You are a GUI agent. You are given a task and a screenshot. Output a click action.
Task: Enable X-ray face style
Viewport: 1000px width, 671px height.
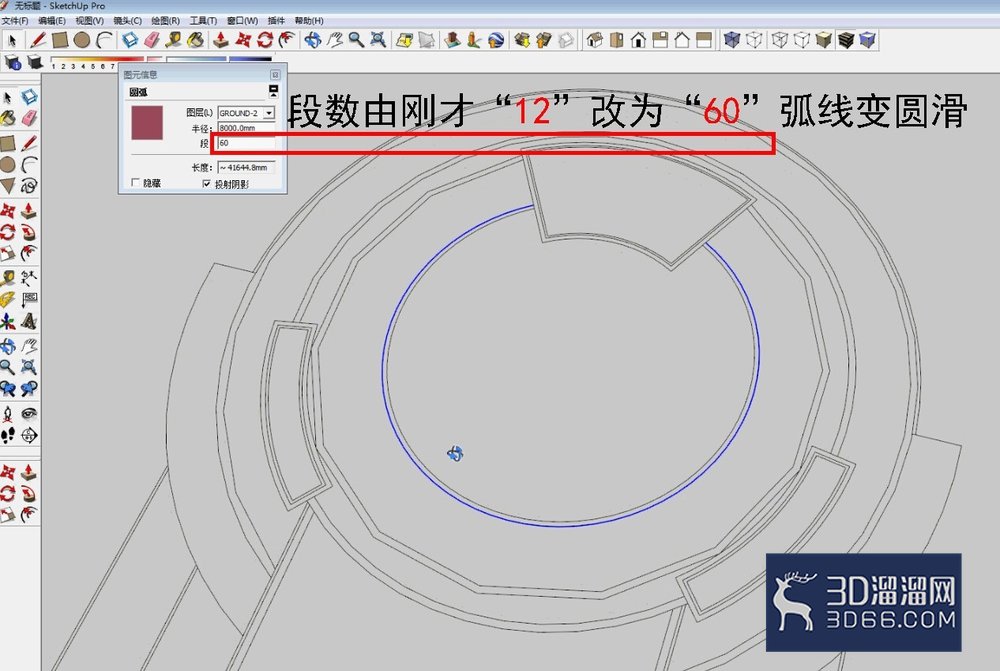[x=732, y=40]
